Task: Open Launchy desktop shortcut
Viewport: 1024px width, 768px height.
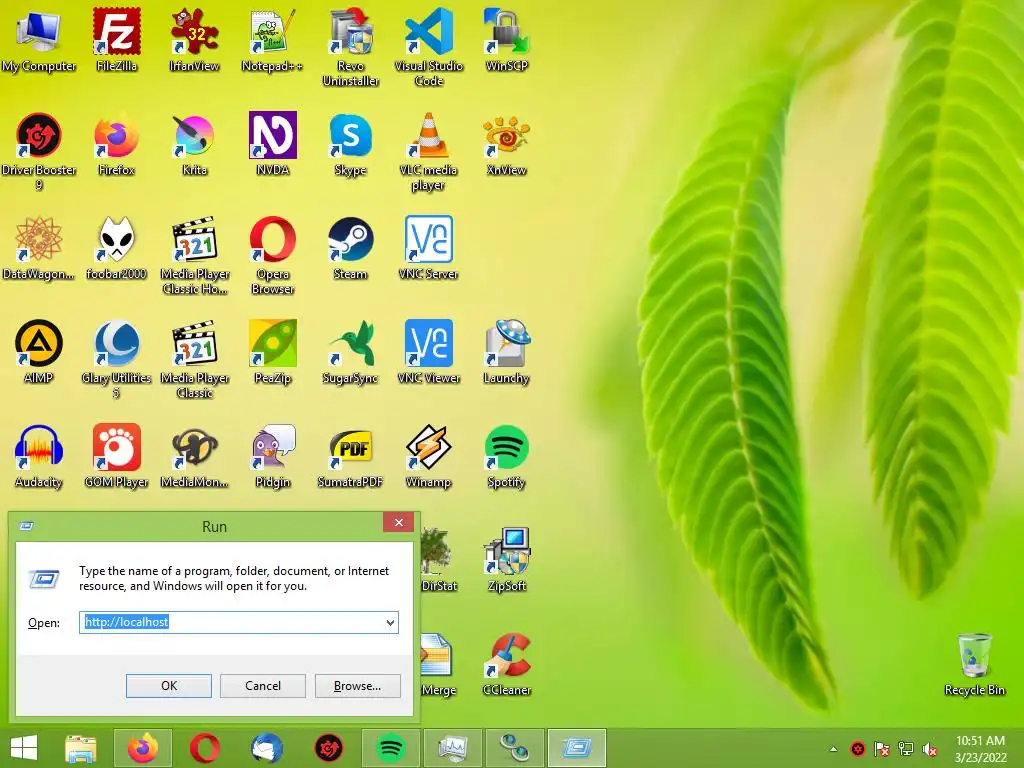Action: 506,351
